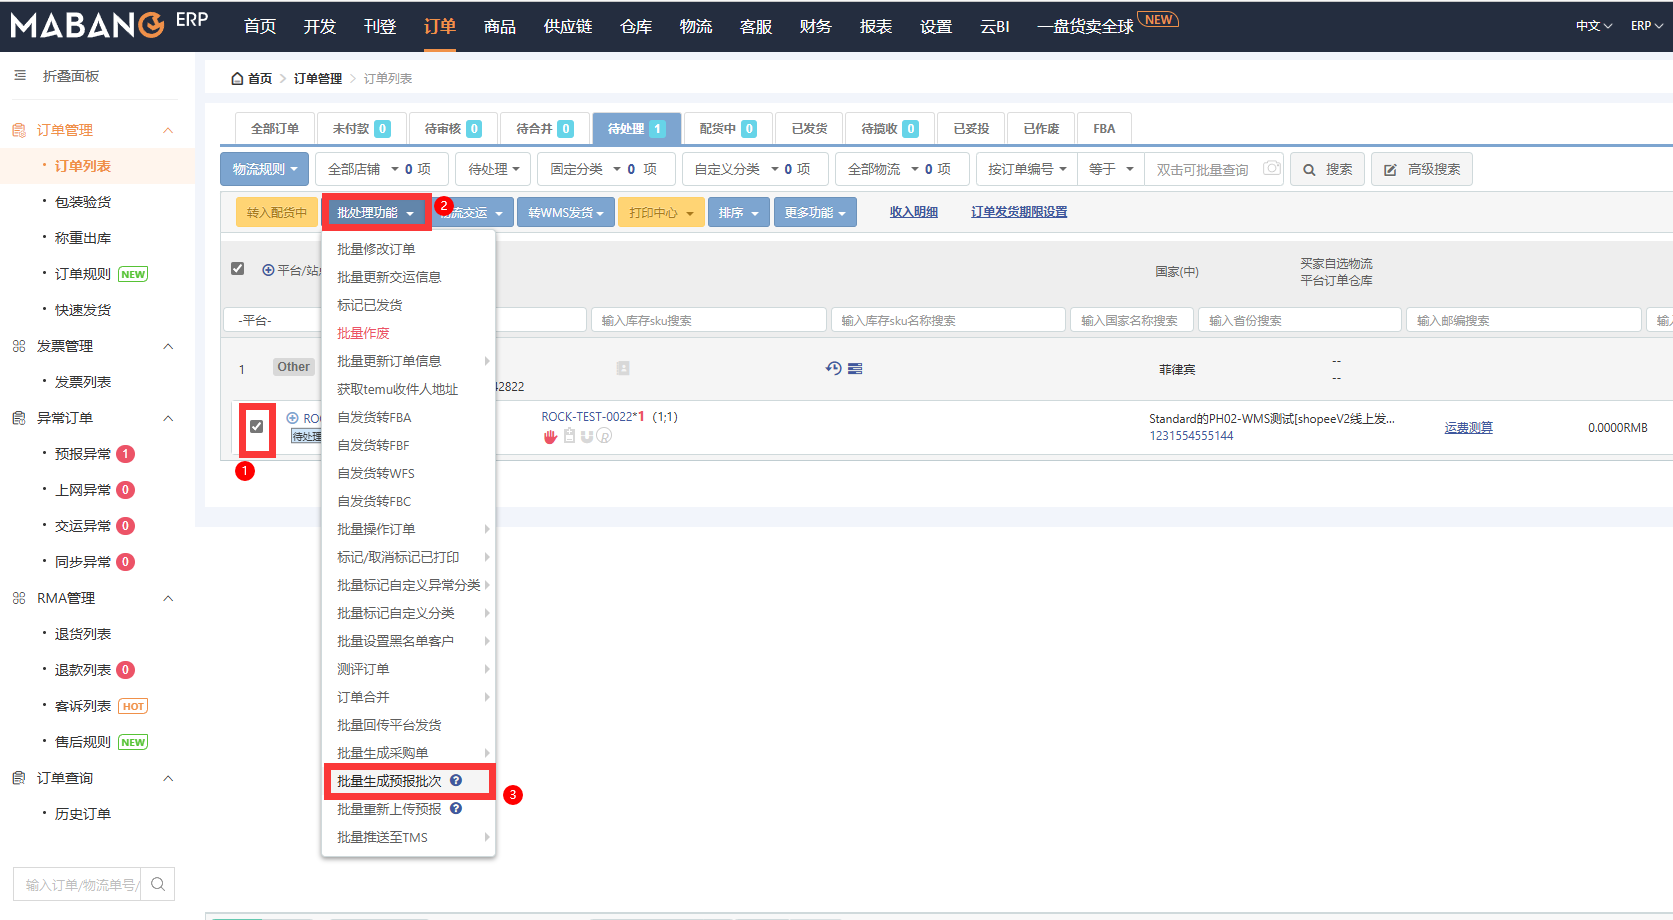Click the home icon in breadcrumb
Screen dimensions: 1673x920
point(237,78)
